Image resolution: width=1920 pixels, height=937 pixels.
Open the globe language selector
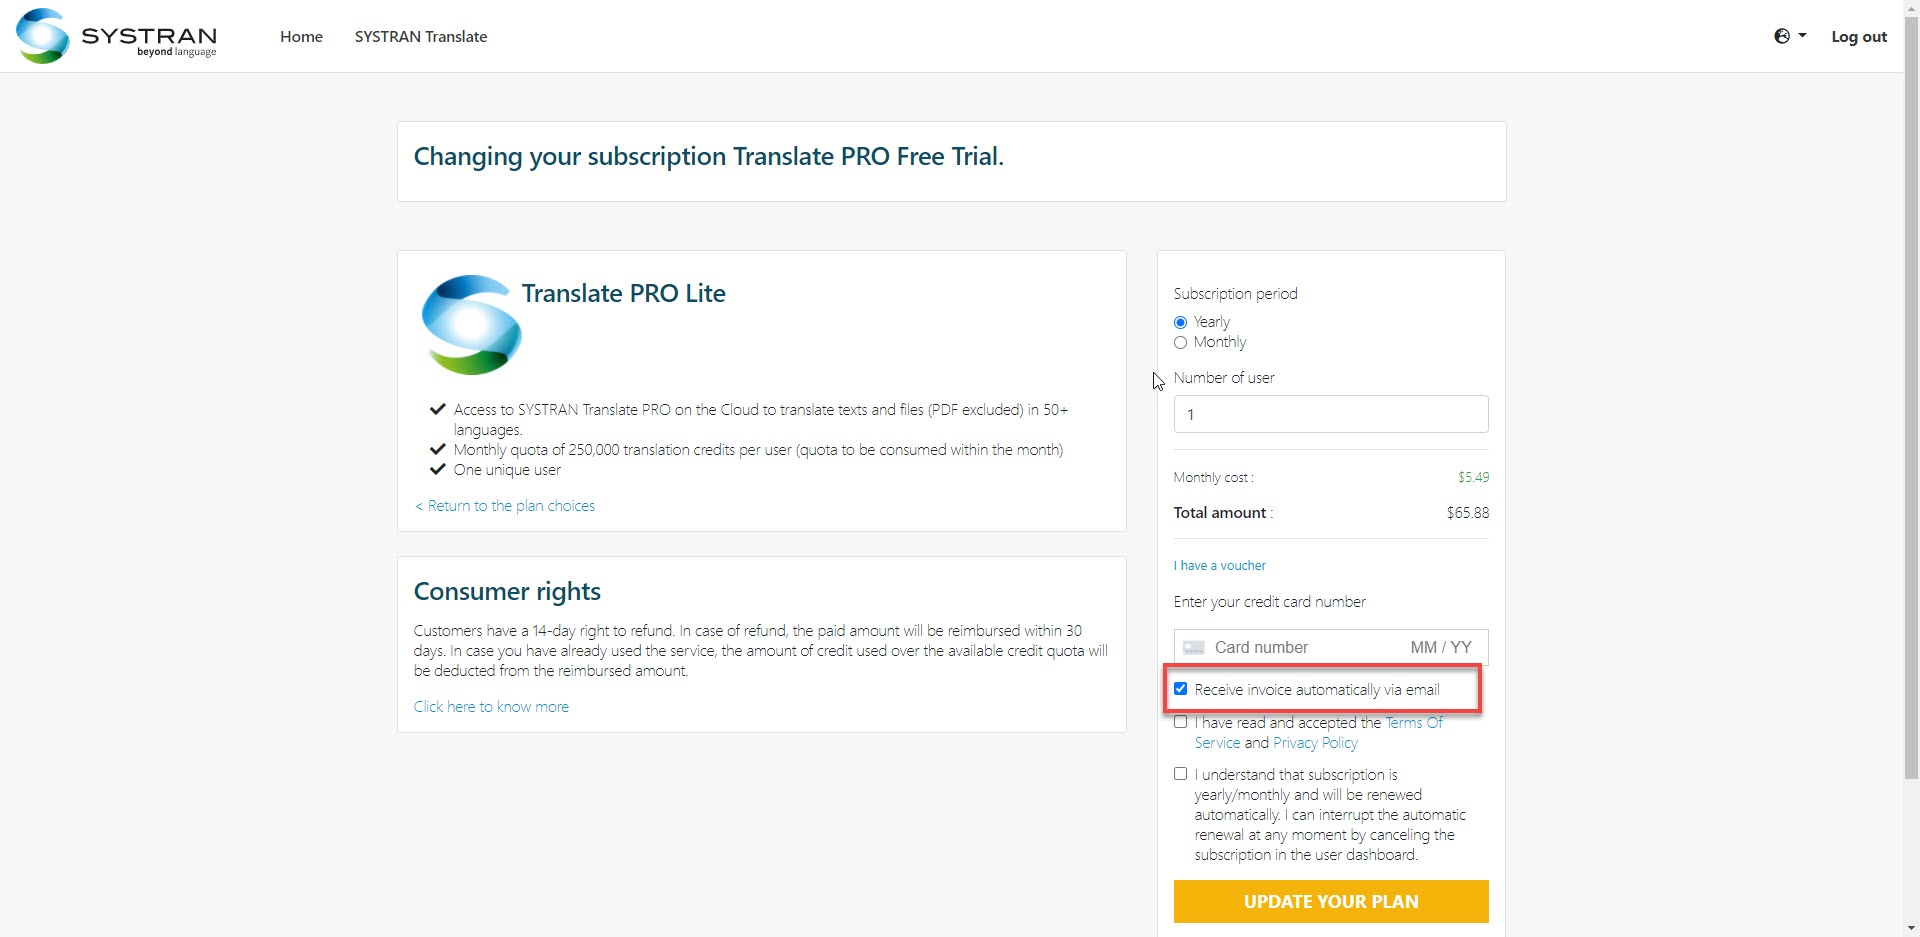[1789, 36]
